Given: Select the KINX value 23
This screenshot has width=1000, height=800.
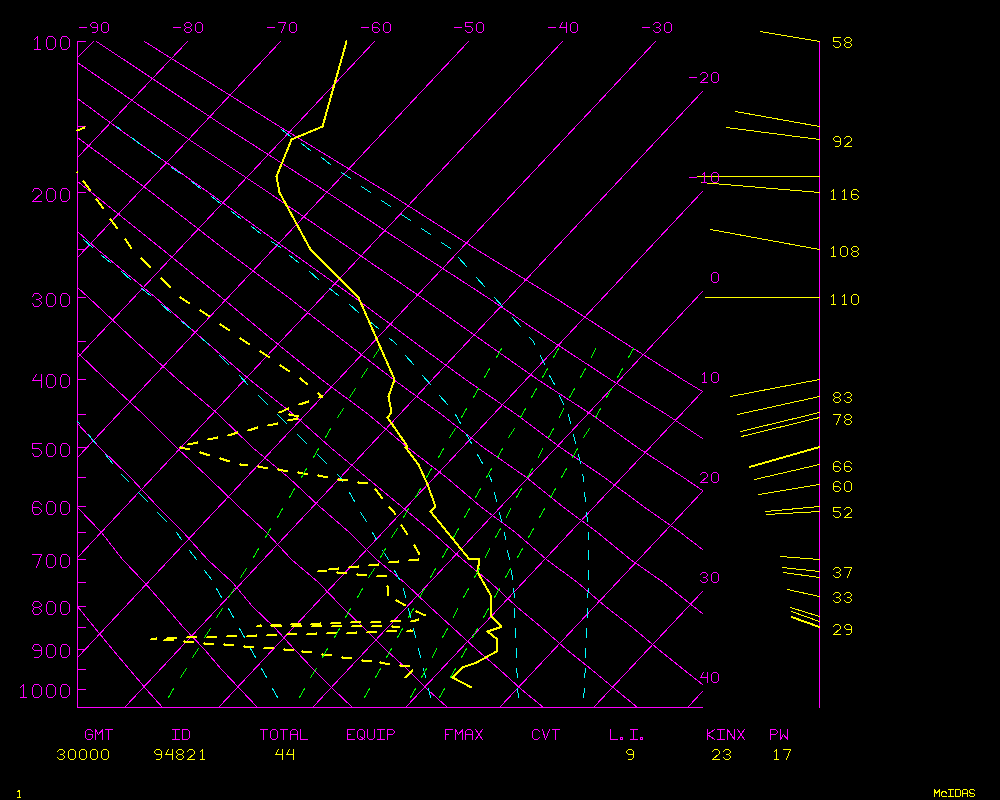Looking at the screenshot, I should click(721, 755).
